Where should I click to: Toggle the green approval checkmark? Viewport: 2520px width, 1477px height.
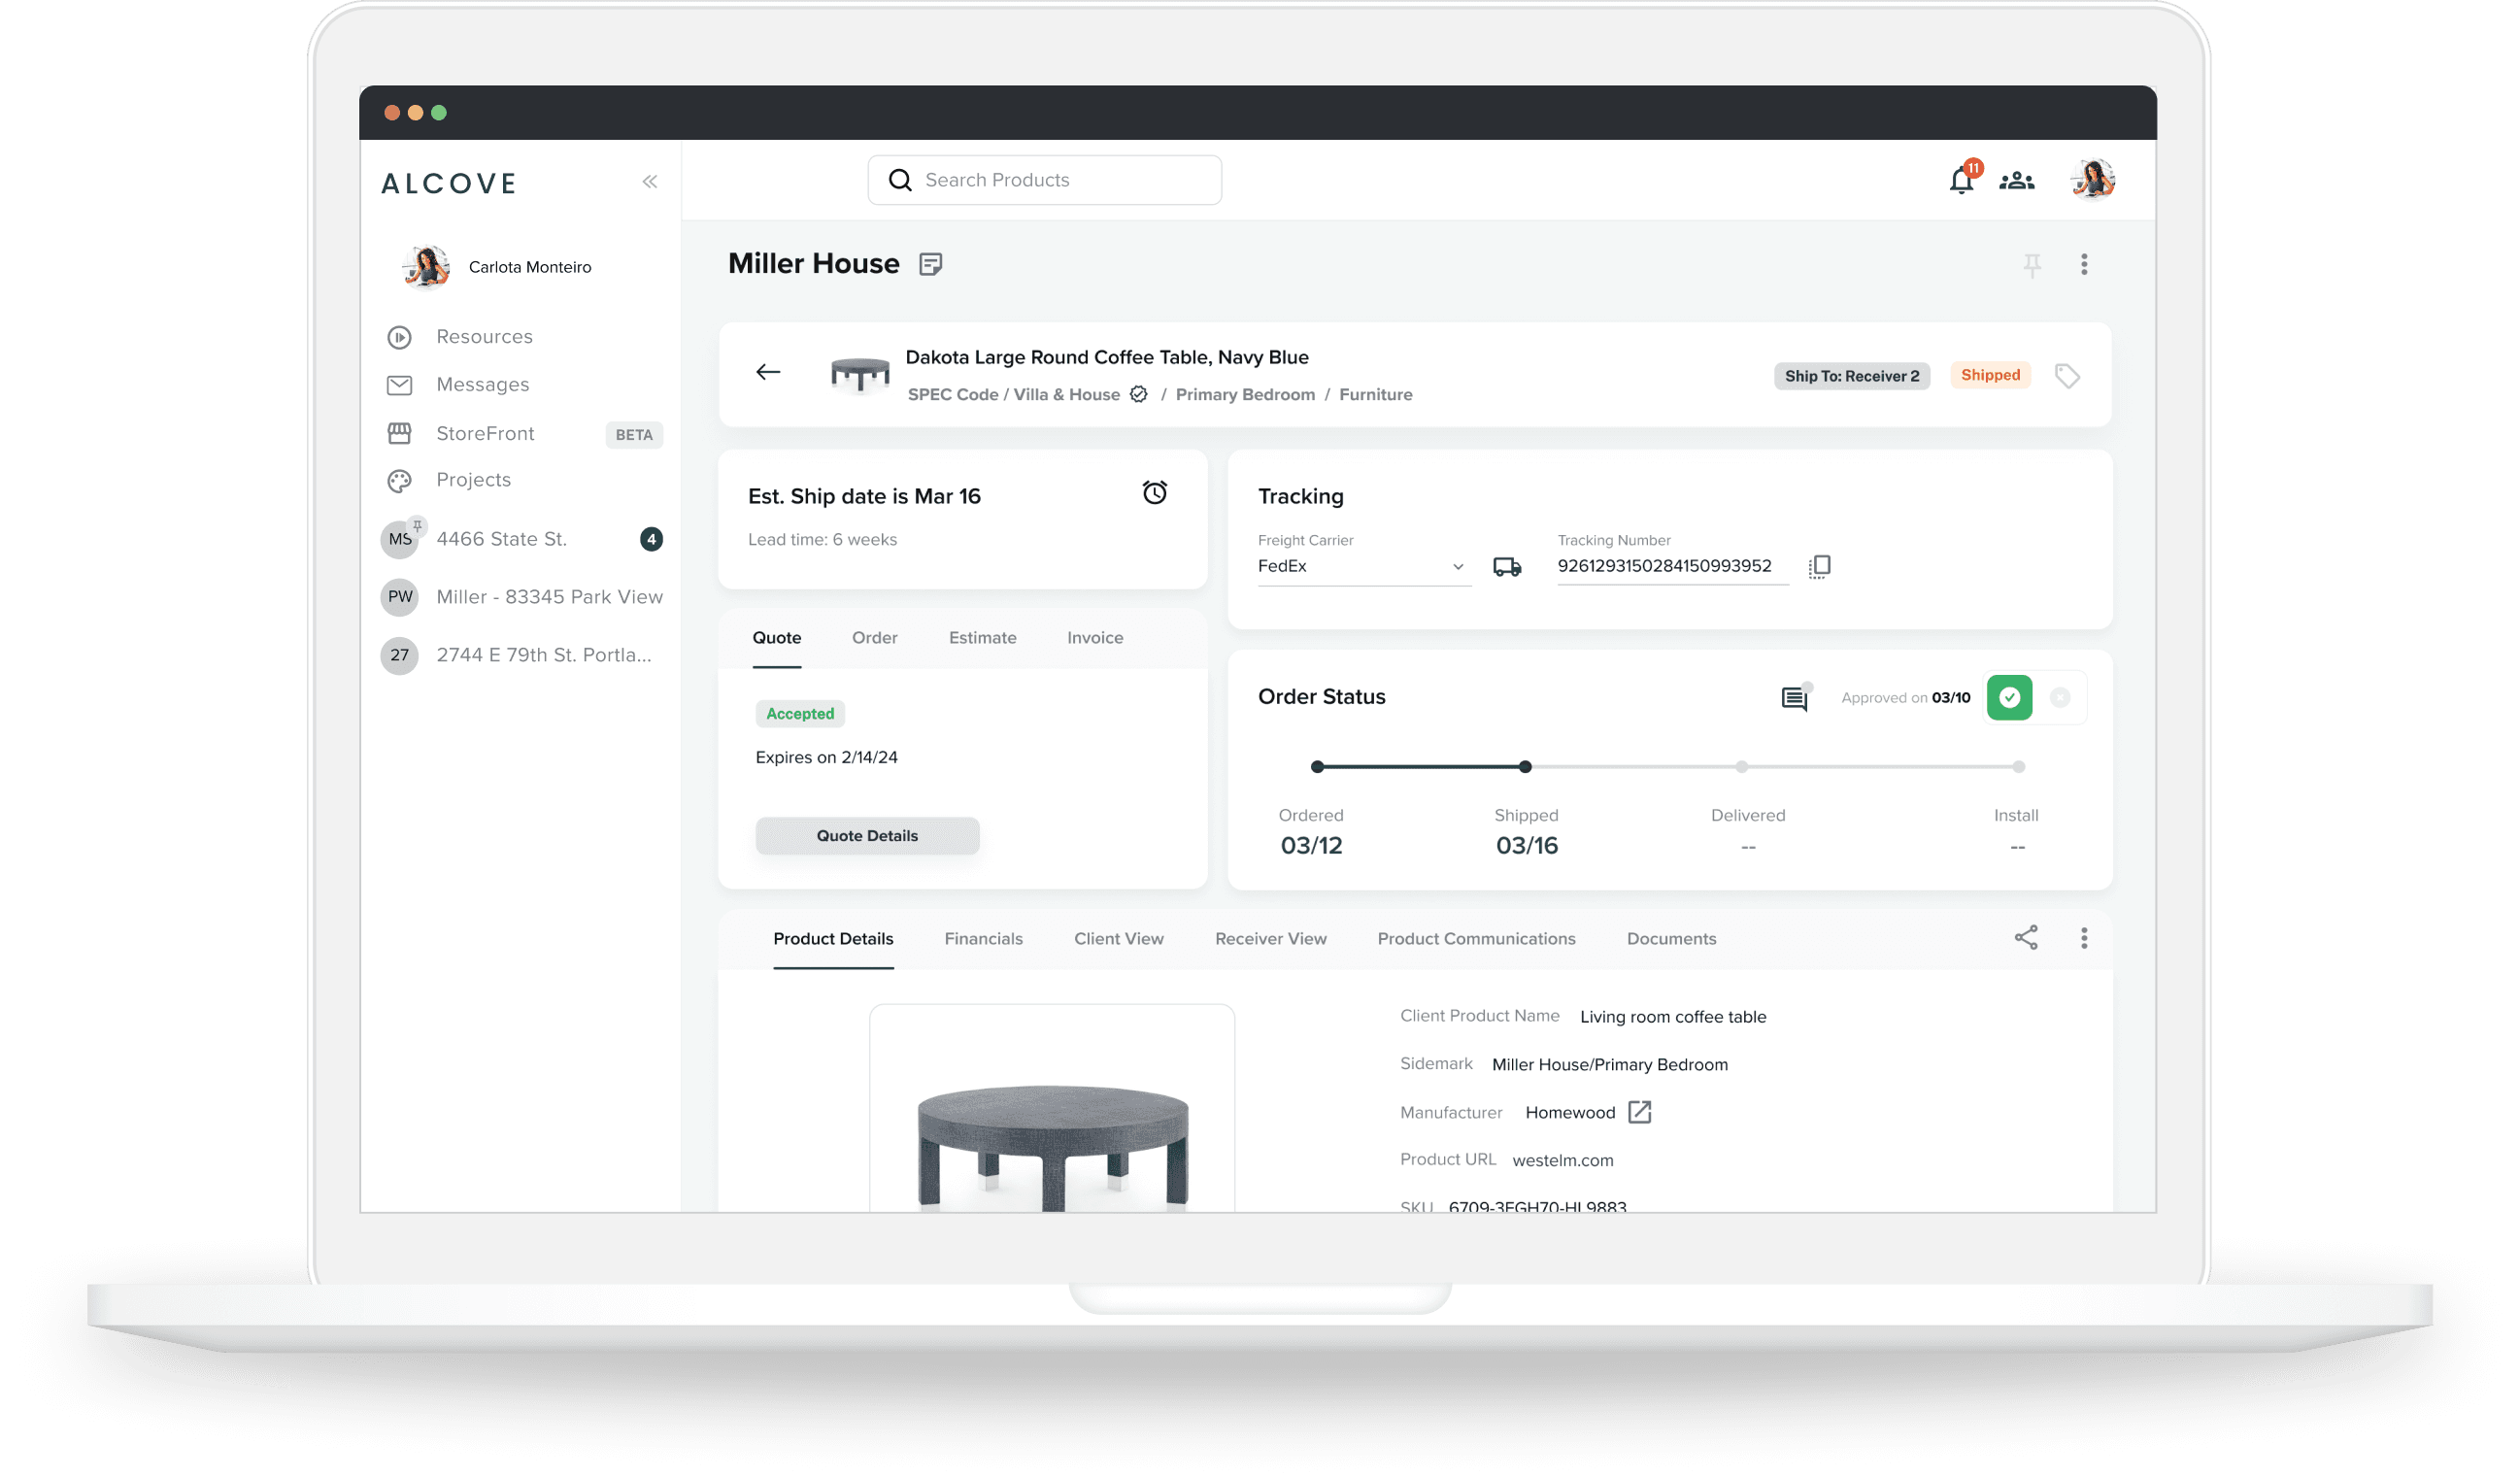[x=2009, y=697]
